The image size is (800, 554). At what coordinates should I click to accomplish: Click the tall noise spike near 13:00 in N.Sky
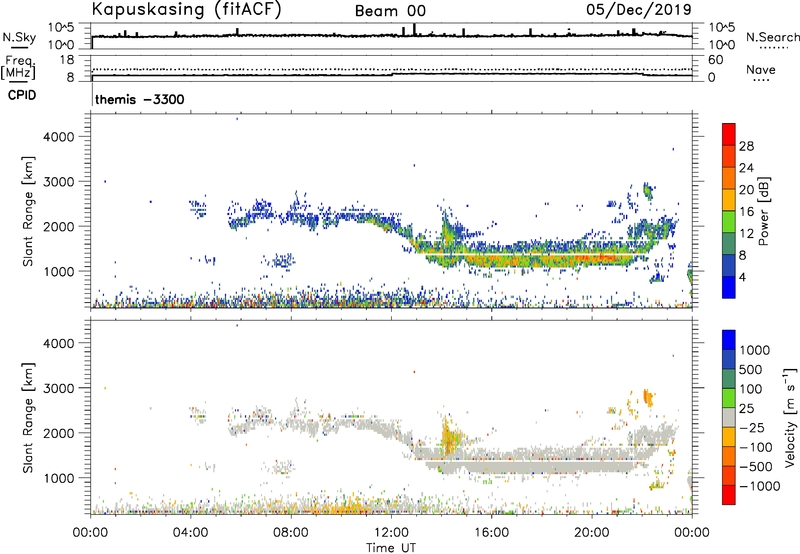point(414,30)
